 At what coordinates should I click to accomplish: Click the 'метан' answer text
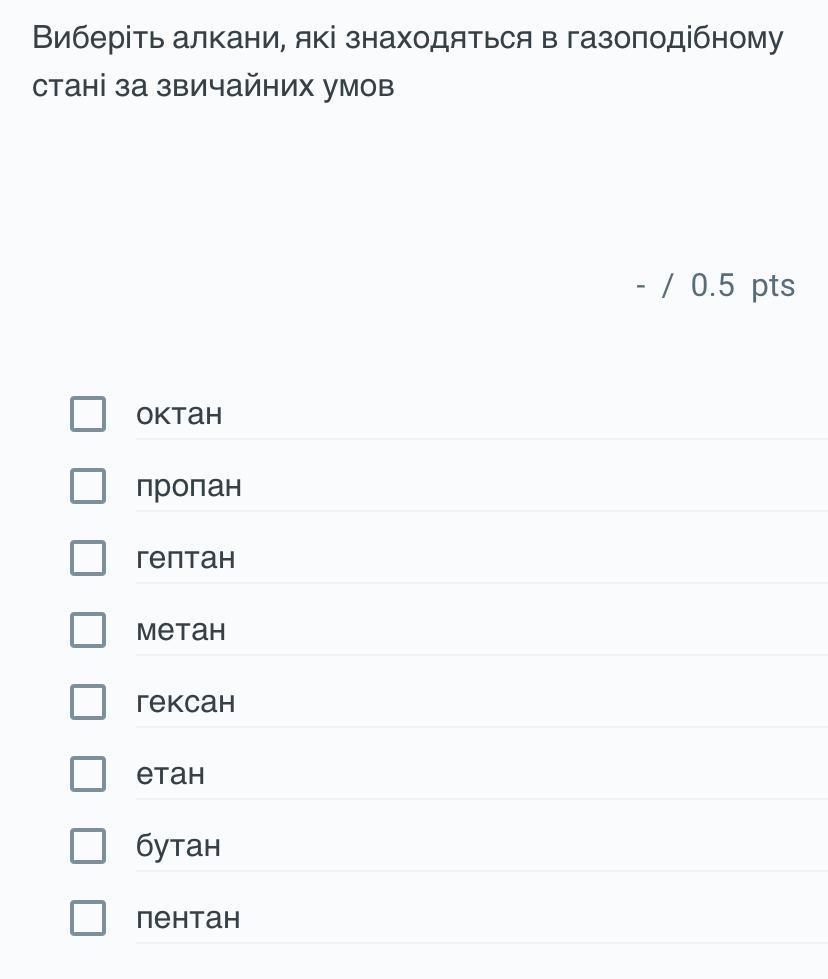[181, 630]
